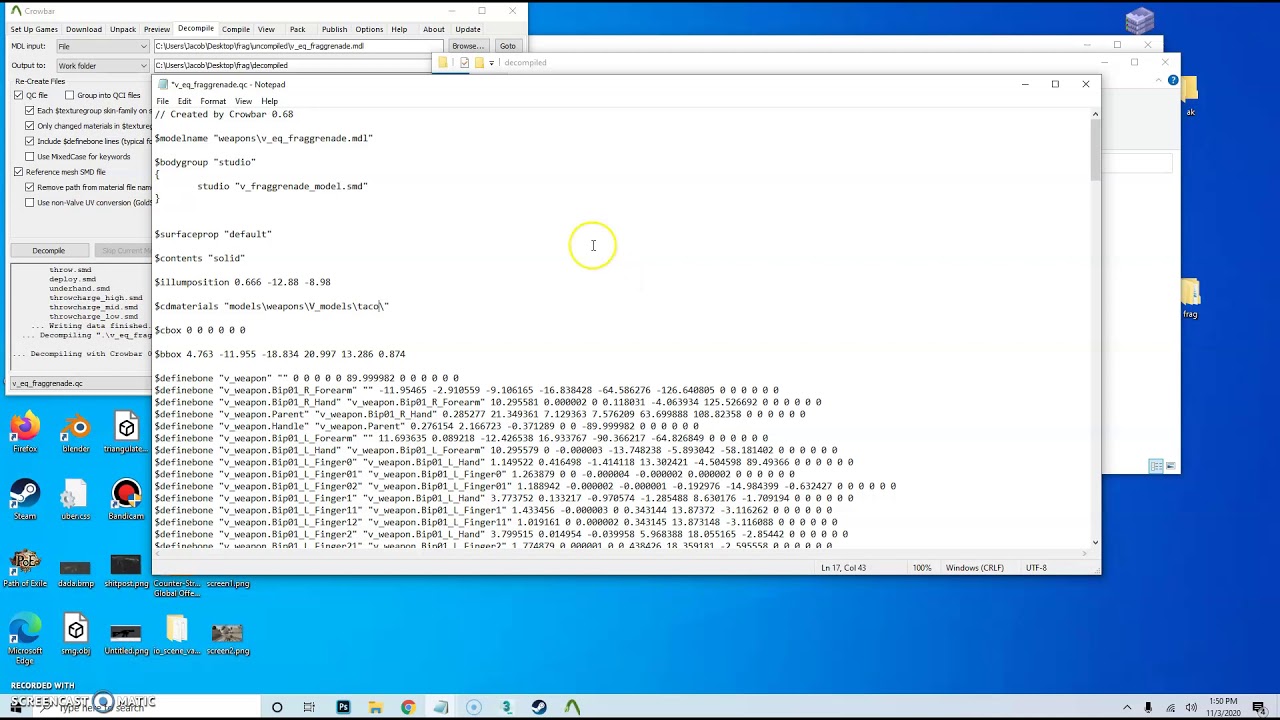Switch to Notepad in taskbar

pos(441,708)
